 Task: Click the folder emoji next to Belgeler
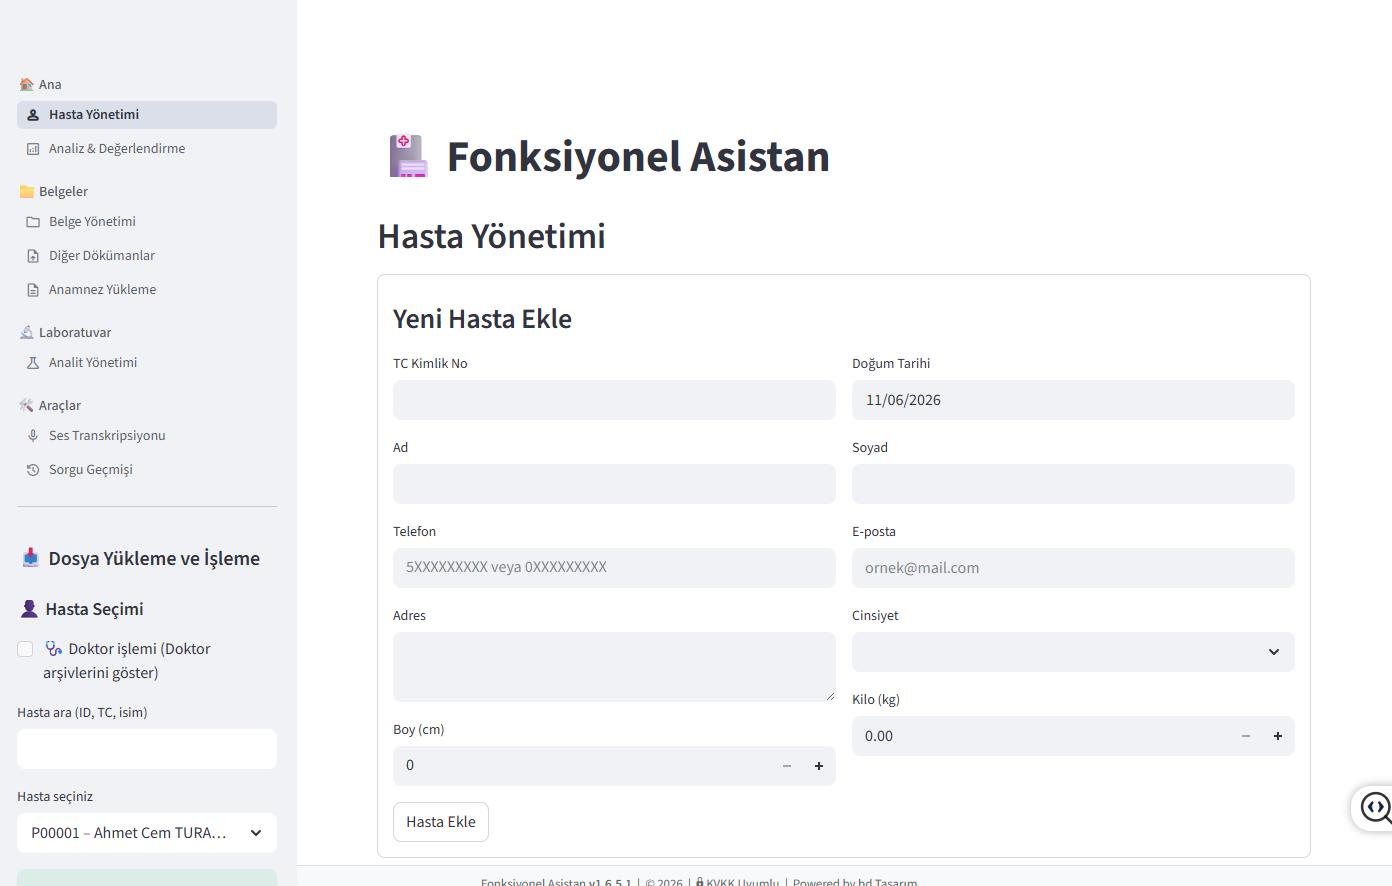pyautogui.click(x=26, y=192)
